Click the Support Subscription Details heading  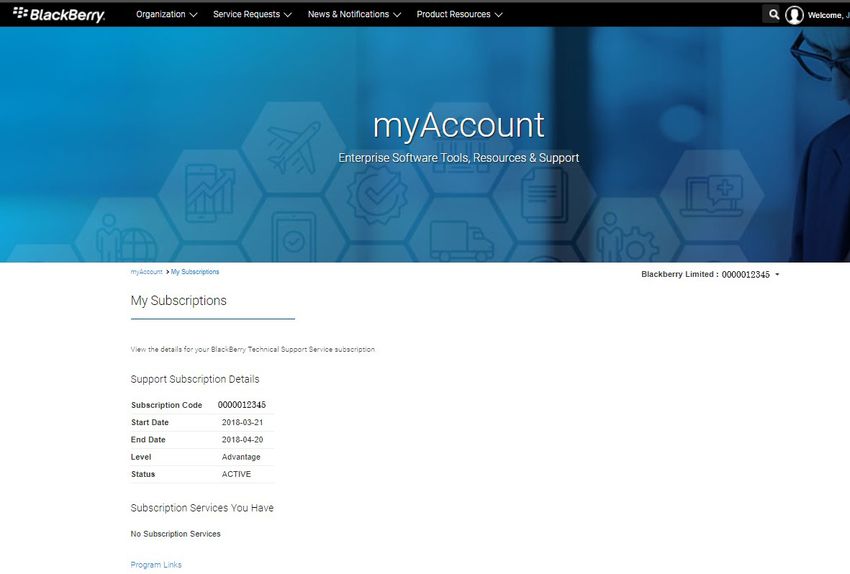click(195, 379)
